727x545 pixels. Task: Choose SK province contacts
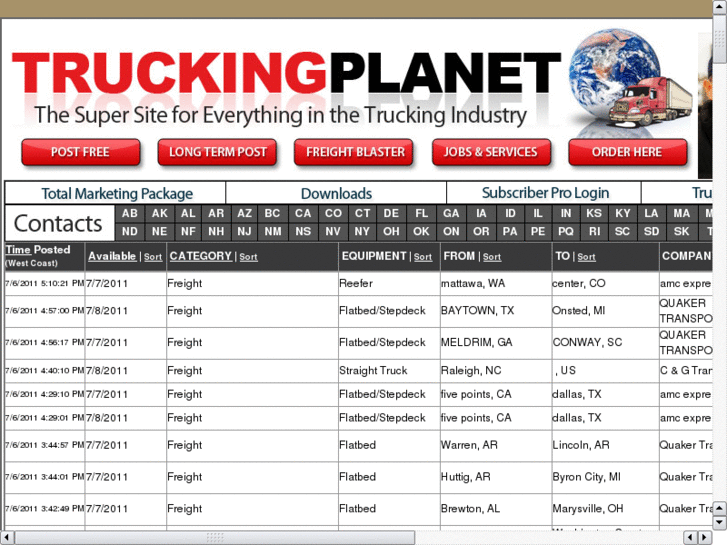pyautogui.click(x=681, y=231)
